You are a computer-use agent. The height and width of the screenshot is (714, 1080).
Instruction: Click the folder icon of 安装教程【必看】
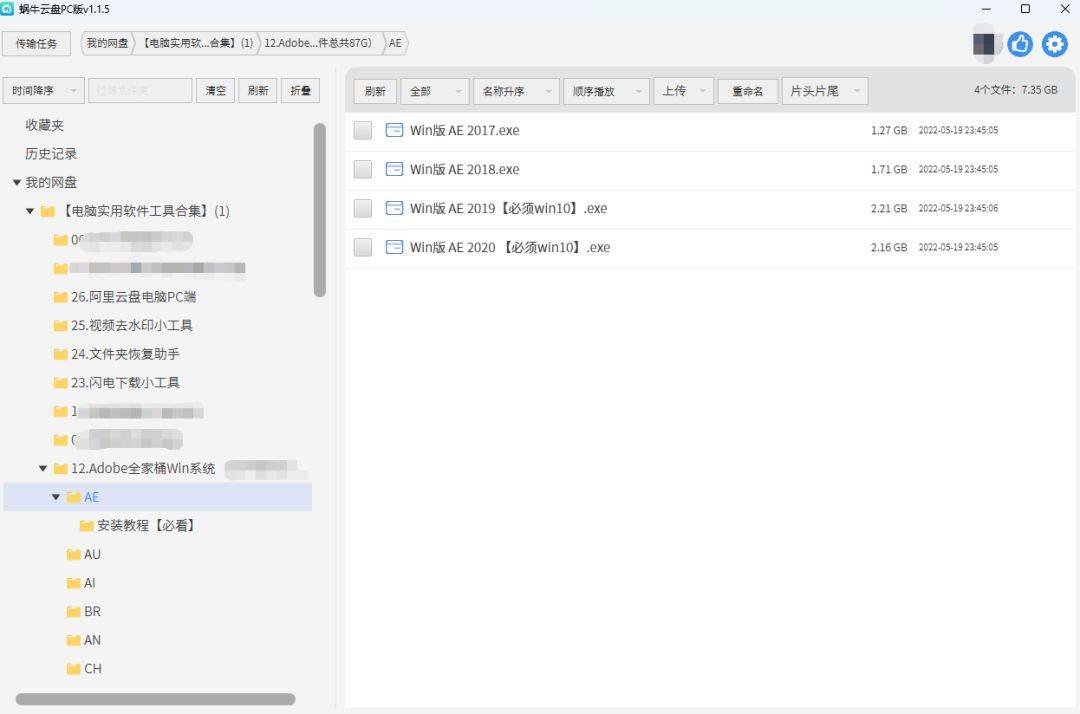pos(86,526)
